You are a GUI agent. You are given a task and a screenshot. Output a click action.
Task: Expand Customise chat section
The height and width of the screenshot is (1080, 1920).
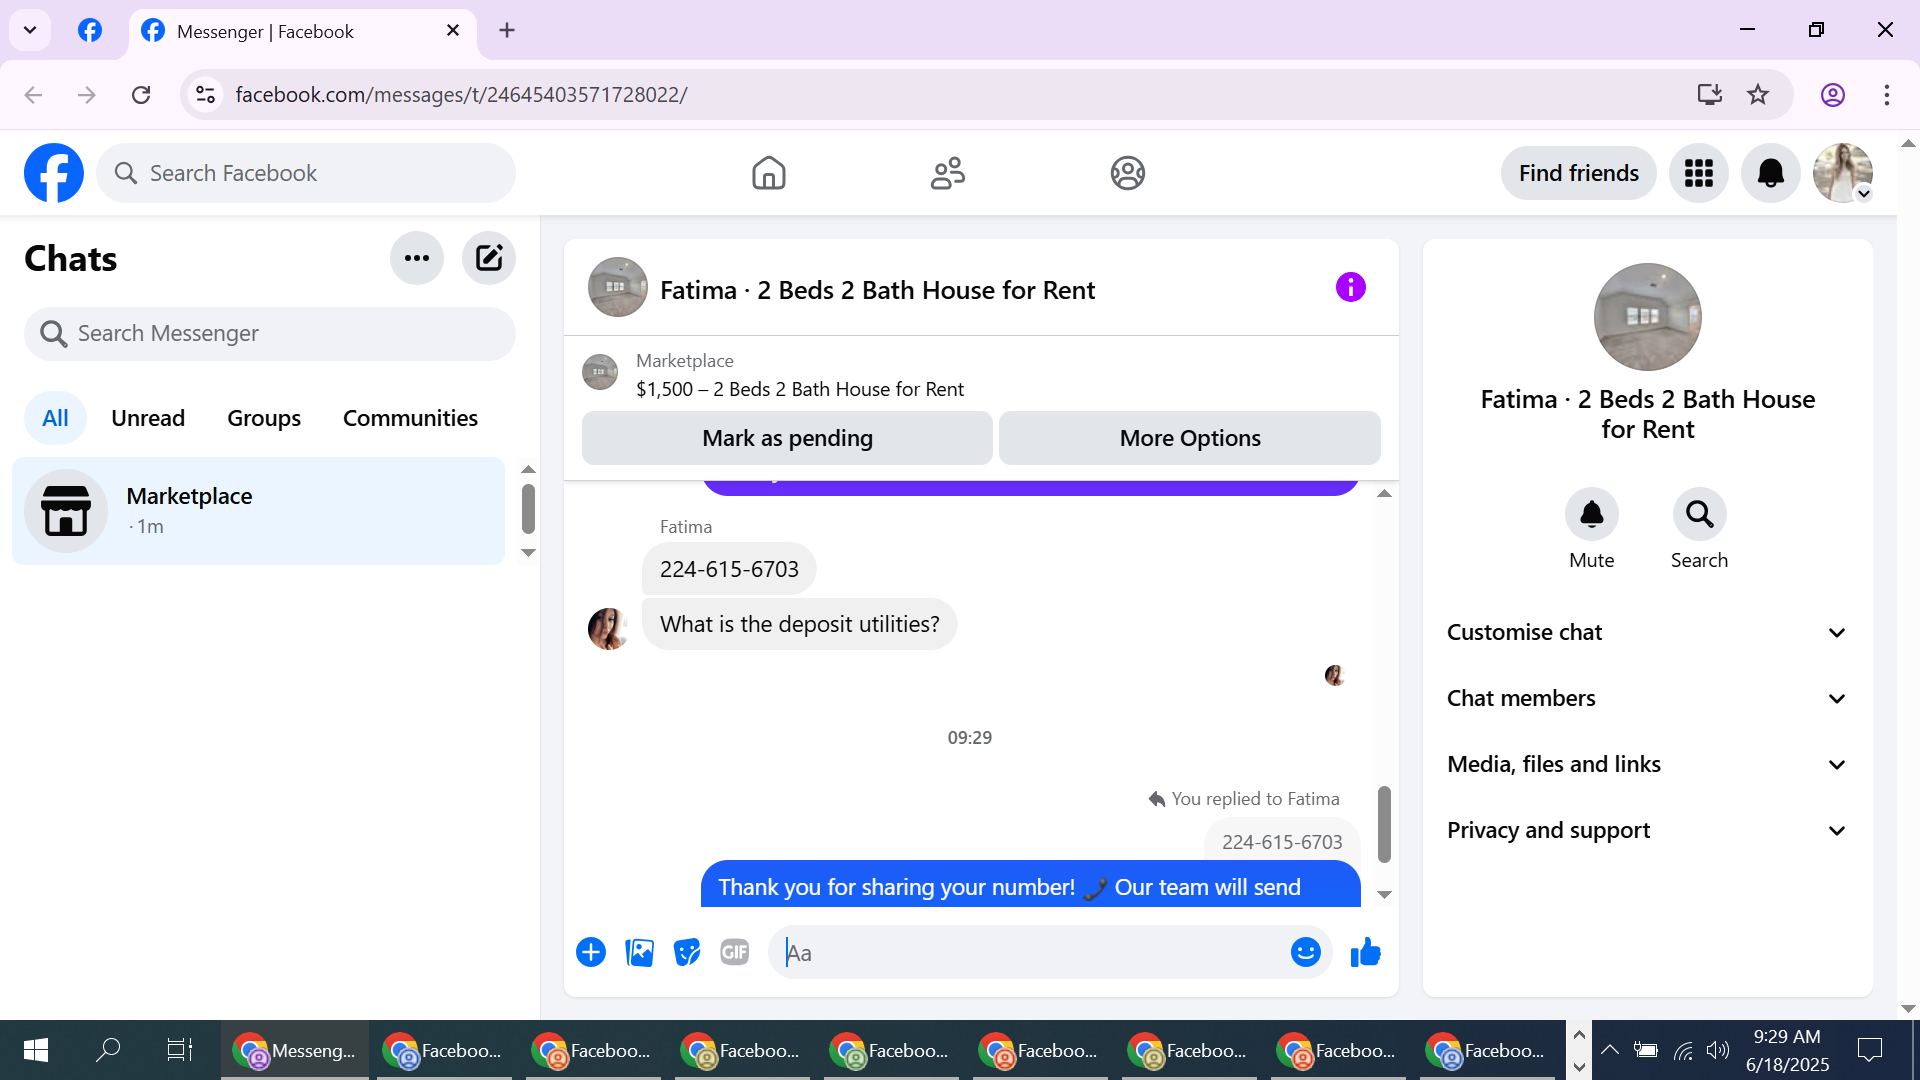(1647, 632)
